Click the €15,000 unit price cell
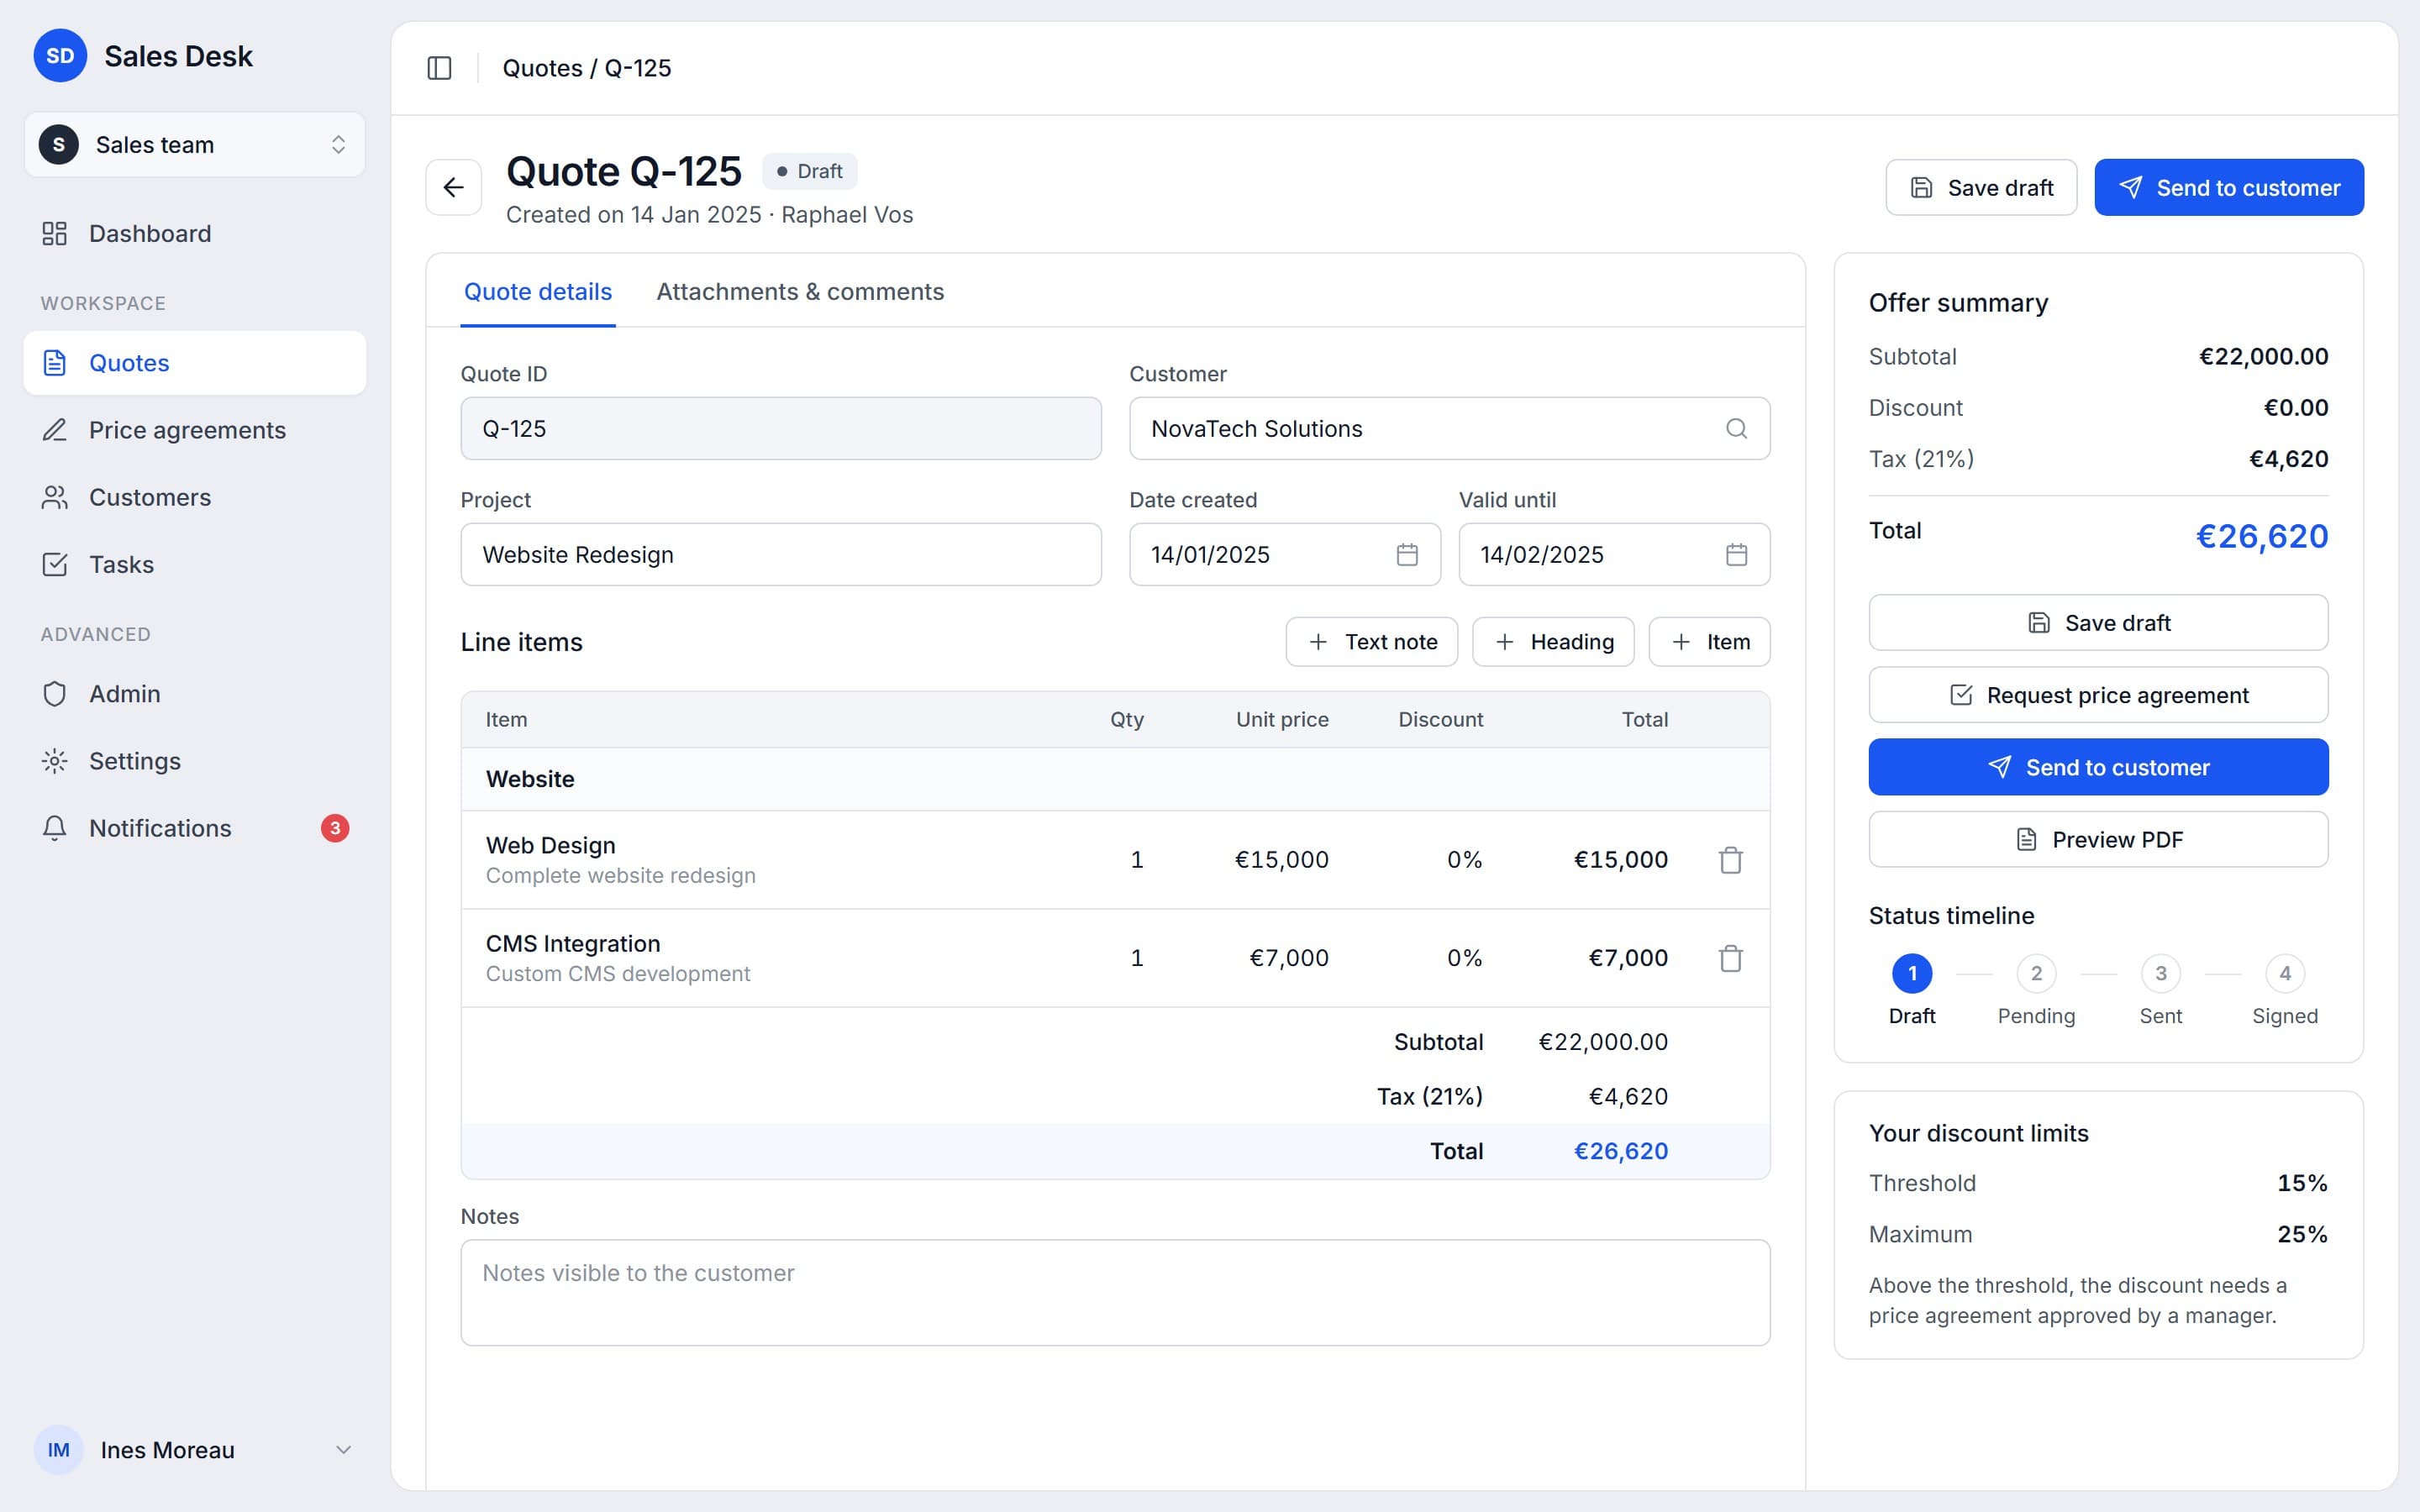The height and width of the screenshot is (1512, 2420). click(1281, 860)
